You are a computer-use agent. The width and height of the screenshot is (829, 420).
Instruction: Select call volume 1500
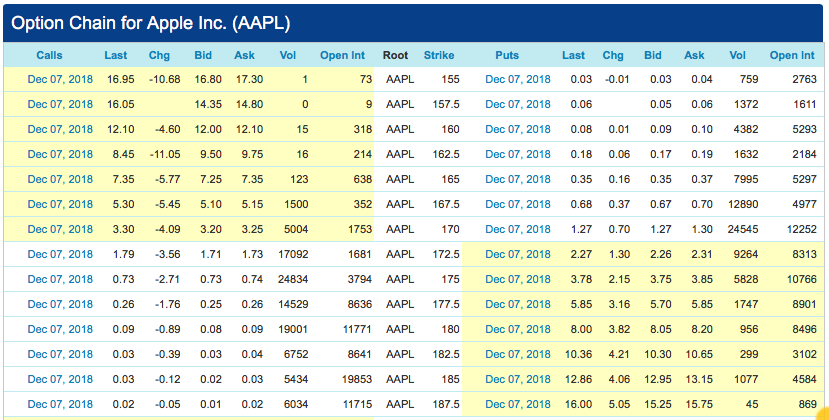[296, 204]
